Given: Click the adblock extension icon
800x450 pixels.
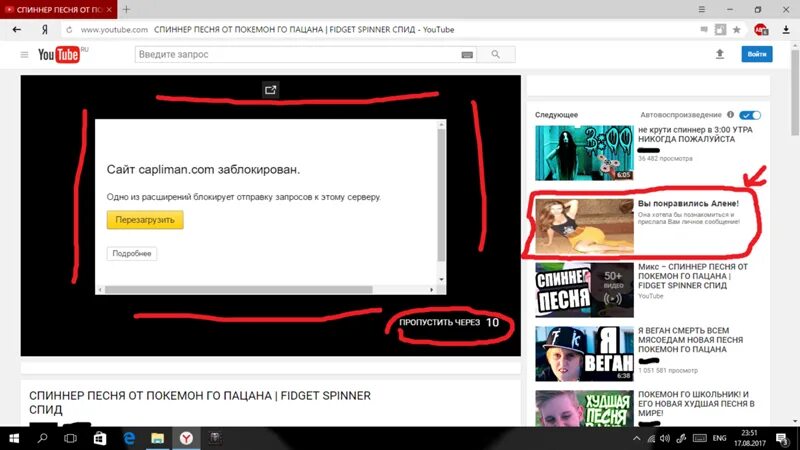Looking at the screenshot, I should [761, 30].
